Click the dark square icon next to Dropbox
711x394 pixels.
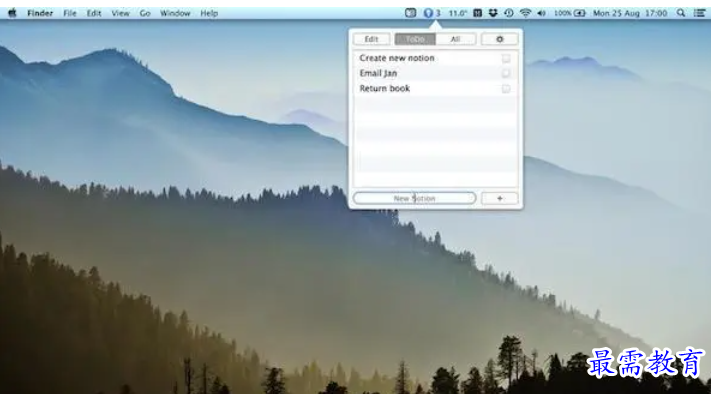[x=477, y=13]
